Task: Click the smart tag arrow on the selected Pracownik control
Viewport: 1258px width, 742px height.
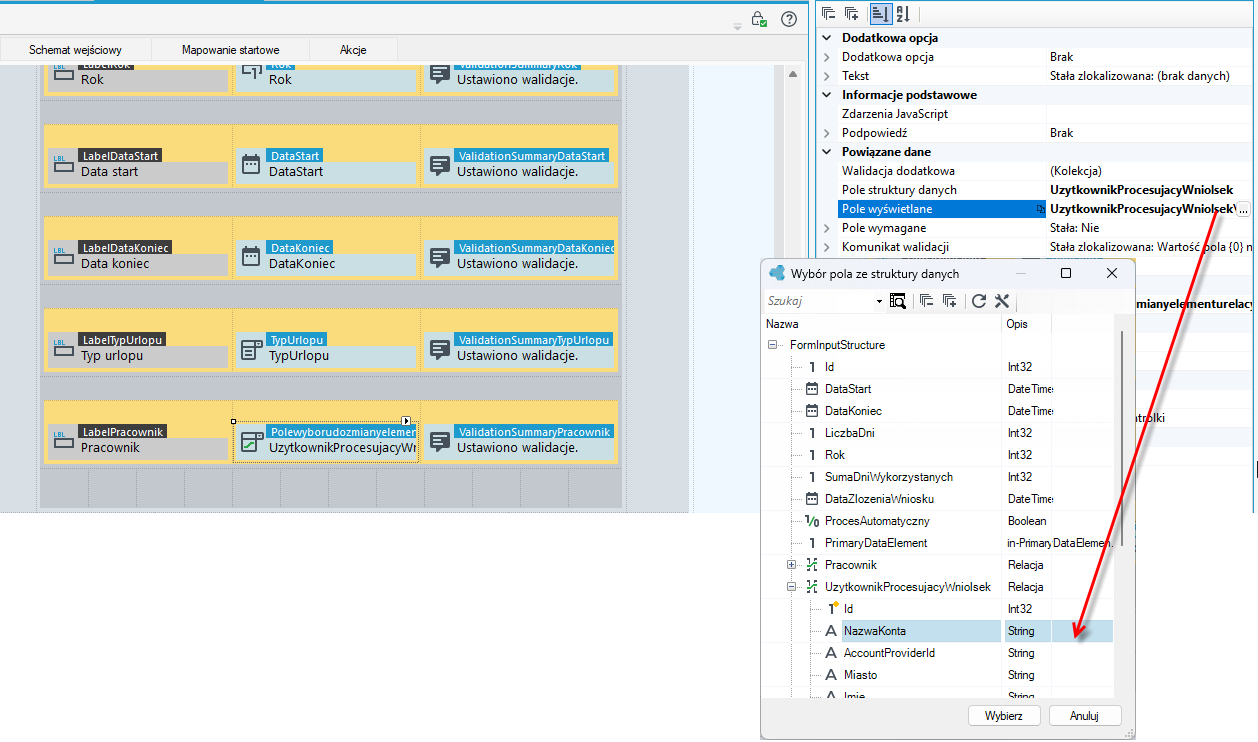Action: click(x=407, y=421)
